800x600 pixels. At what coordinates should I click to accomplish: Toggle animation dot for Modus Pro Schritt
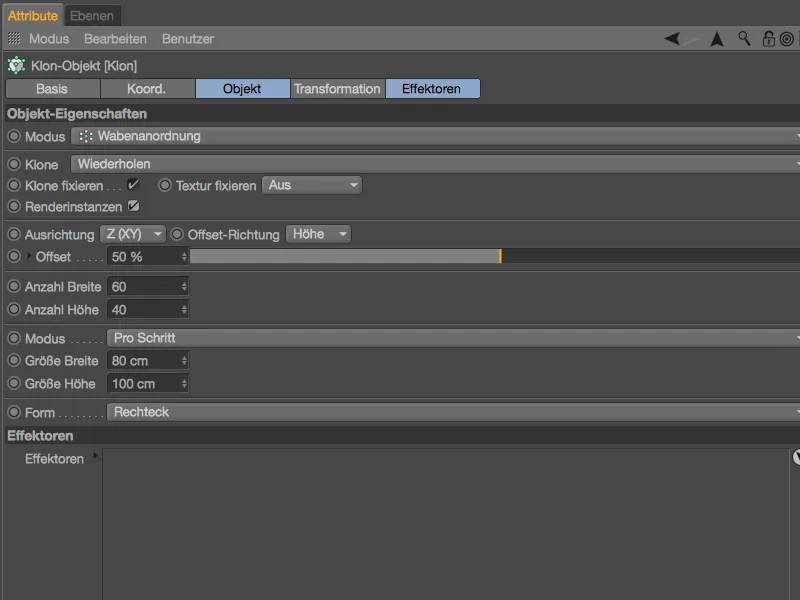14,338
